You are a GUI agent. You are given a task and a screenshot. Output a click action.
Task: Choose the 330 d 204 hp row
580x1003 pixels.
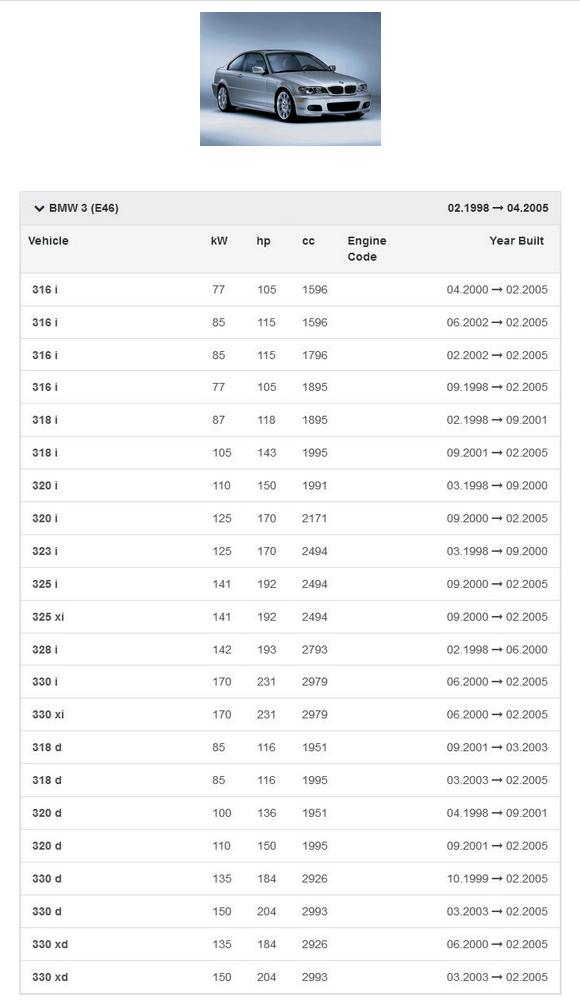(x=290, y=912)
